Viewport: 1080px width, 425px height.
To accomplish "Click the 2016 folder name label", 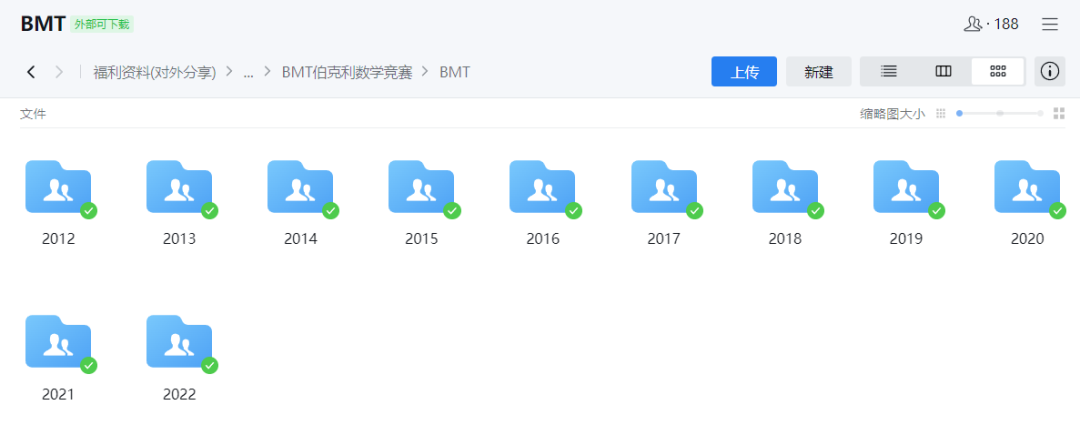I will pyautogui.click(x=543, y=239).
